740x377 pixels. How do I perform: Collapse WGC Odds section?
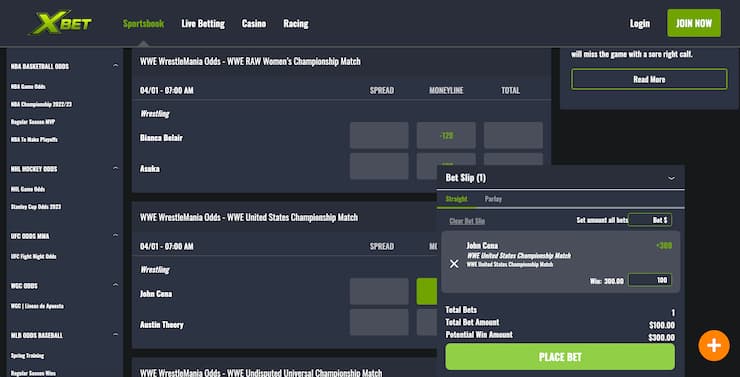116,285
